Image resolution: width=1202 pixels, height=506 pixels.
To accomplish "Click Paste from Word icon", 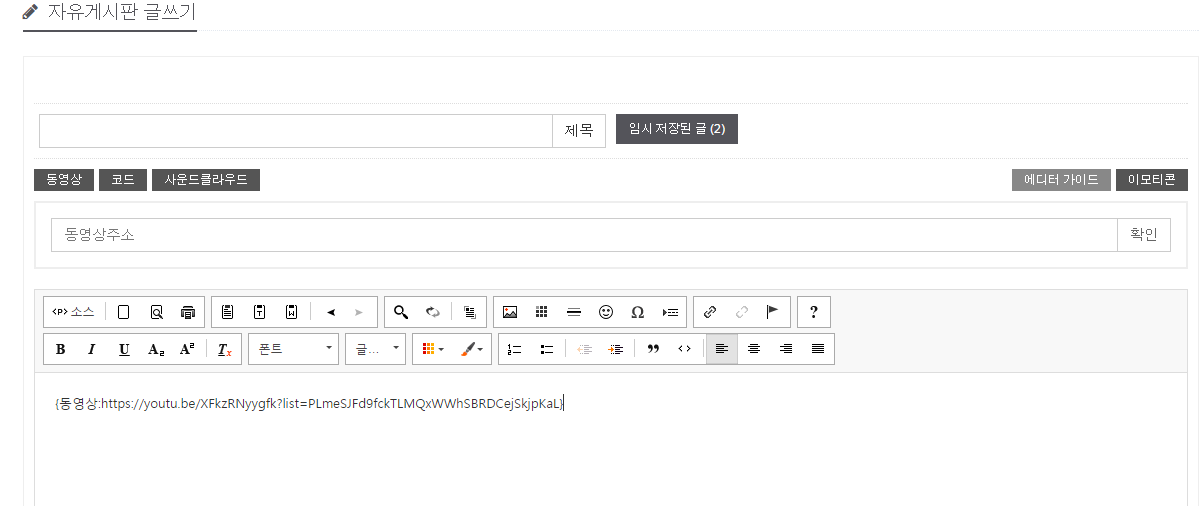I will pyautogui.click(x=291, y=312).
